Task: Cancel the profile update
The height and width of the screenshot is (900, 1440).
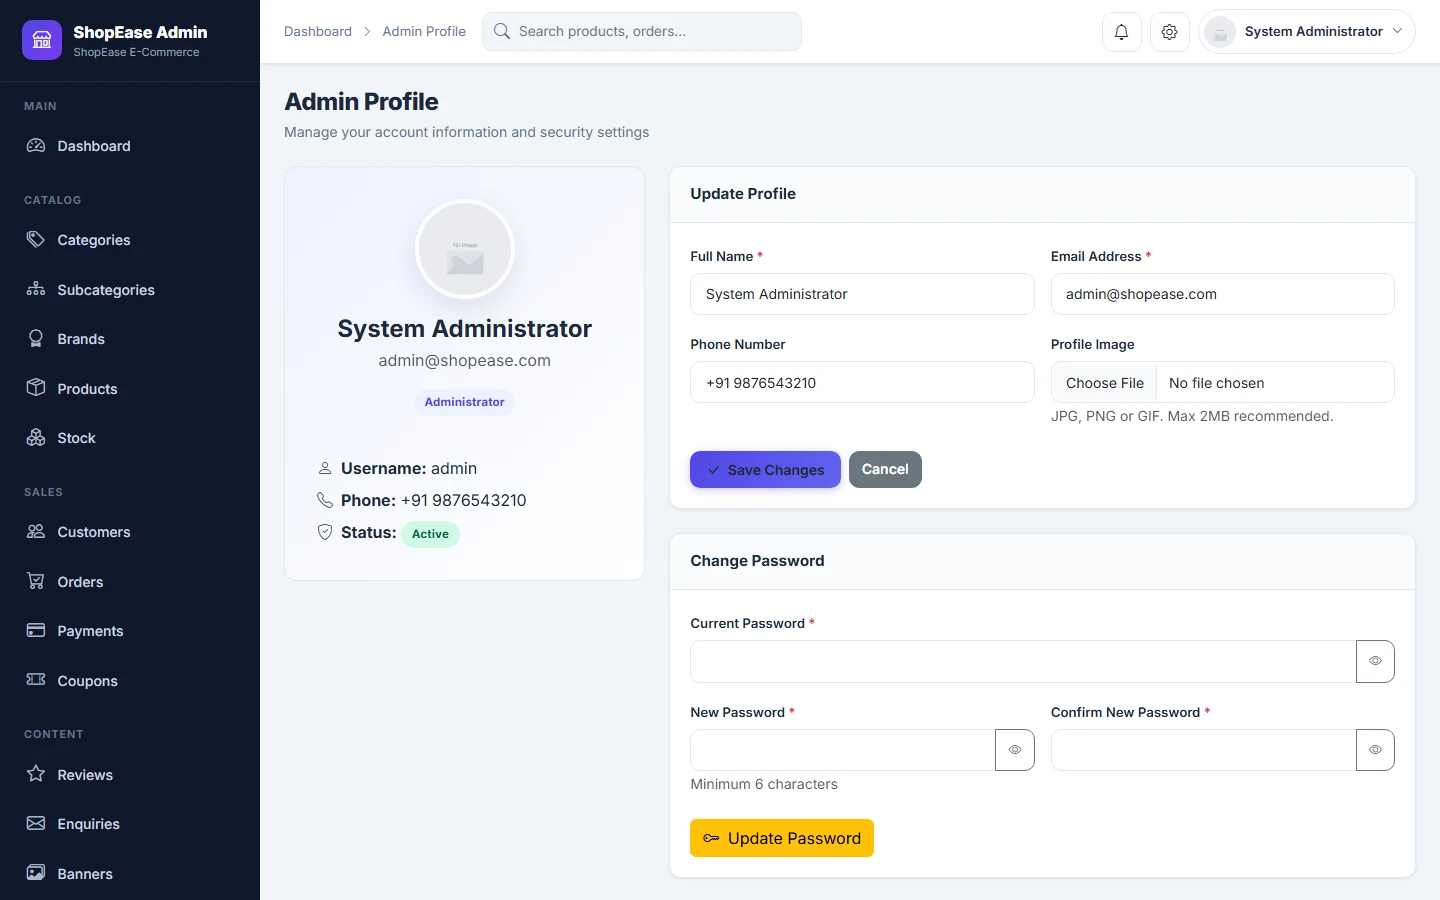Action: (885, 470)
